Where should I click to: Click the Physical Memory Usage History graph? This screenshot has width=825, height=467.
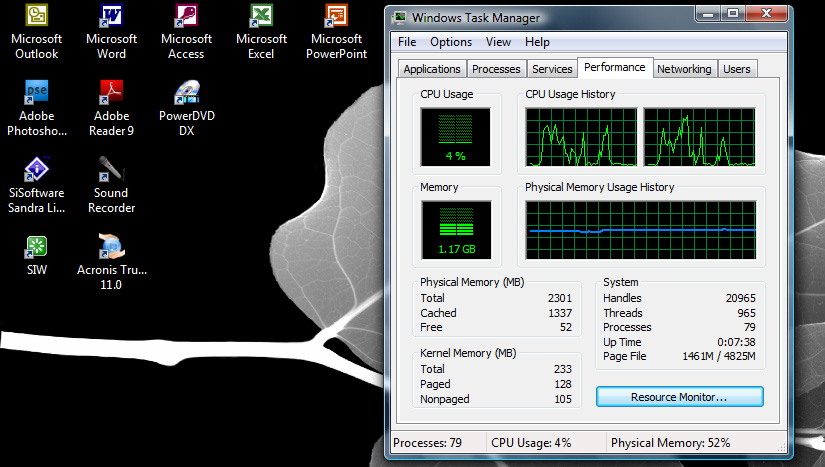[x=641, y=230]
